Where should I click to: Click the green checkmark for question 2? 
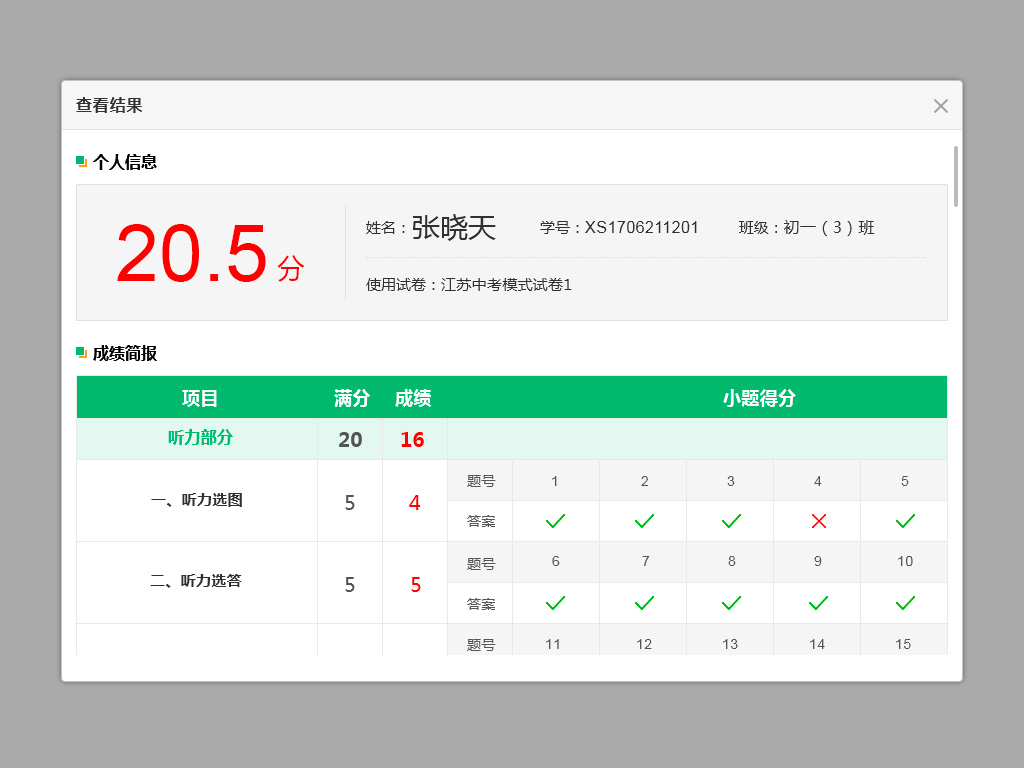click(644, 521)
